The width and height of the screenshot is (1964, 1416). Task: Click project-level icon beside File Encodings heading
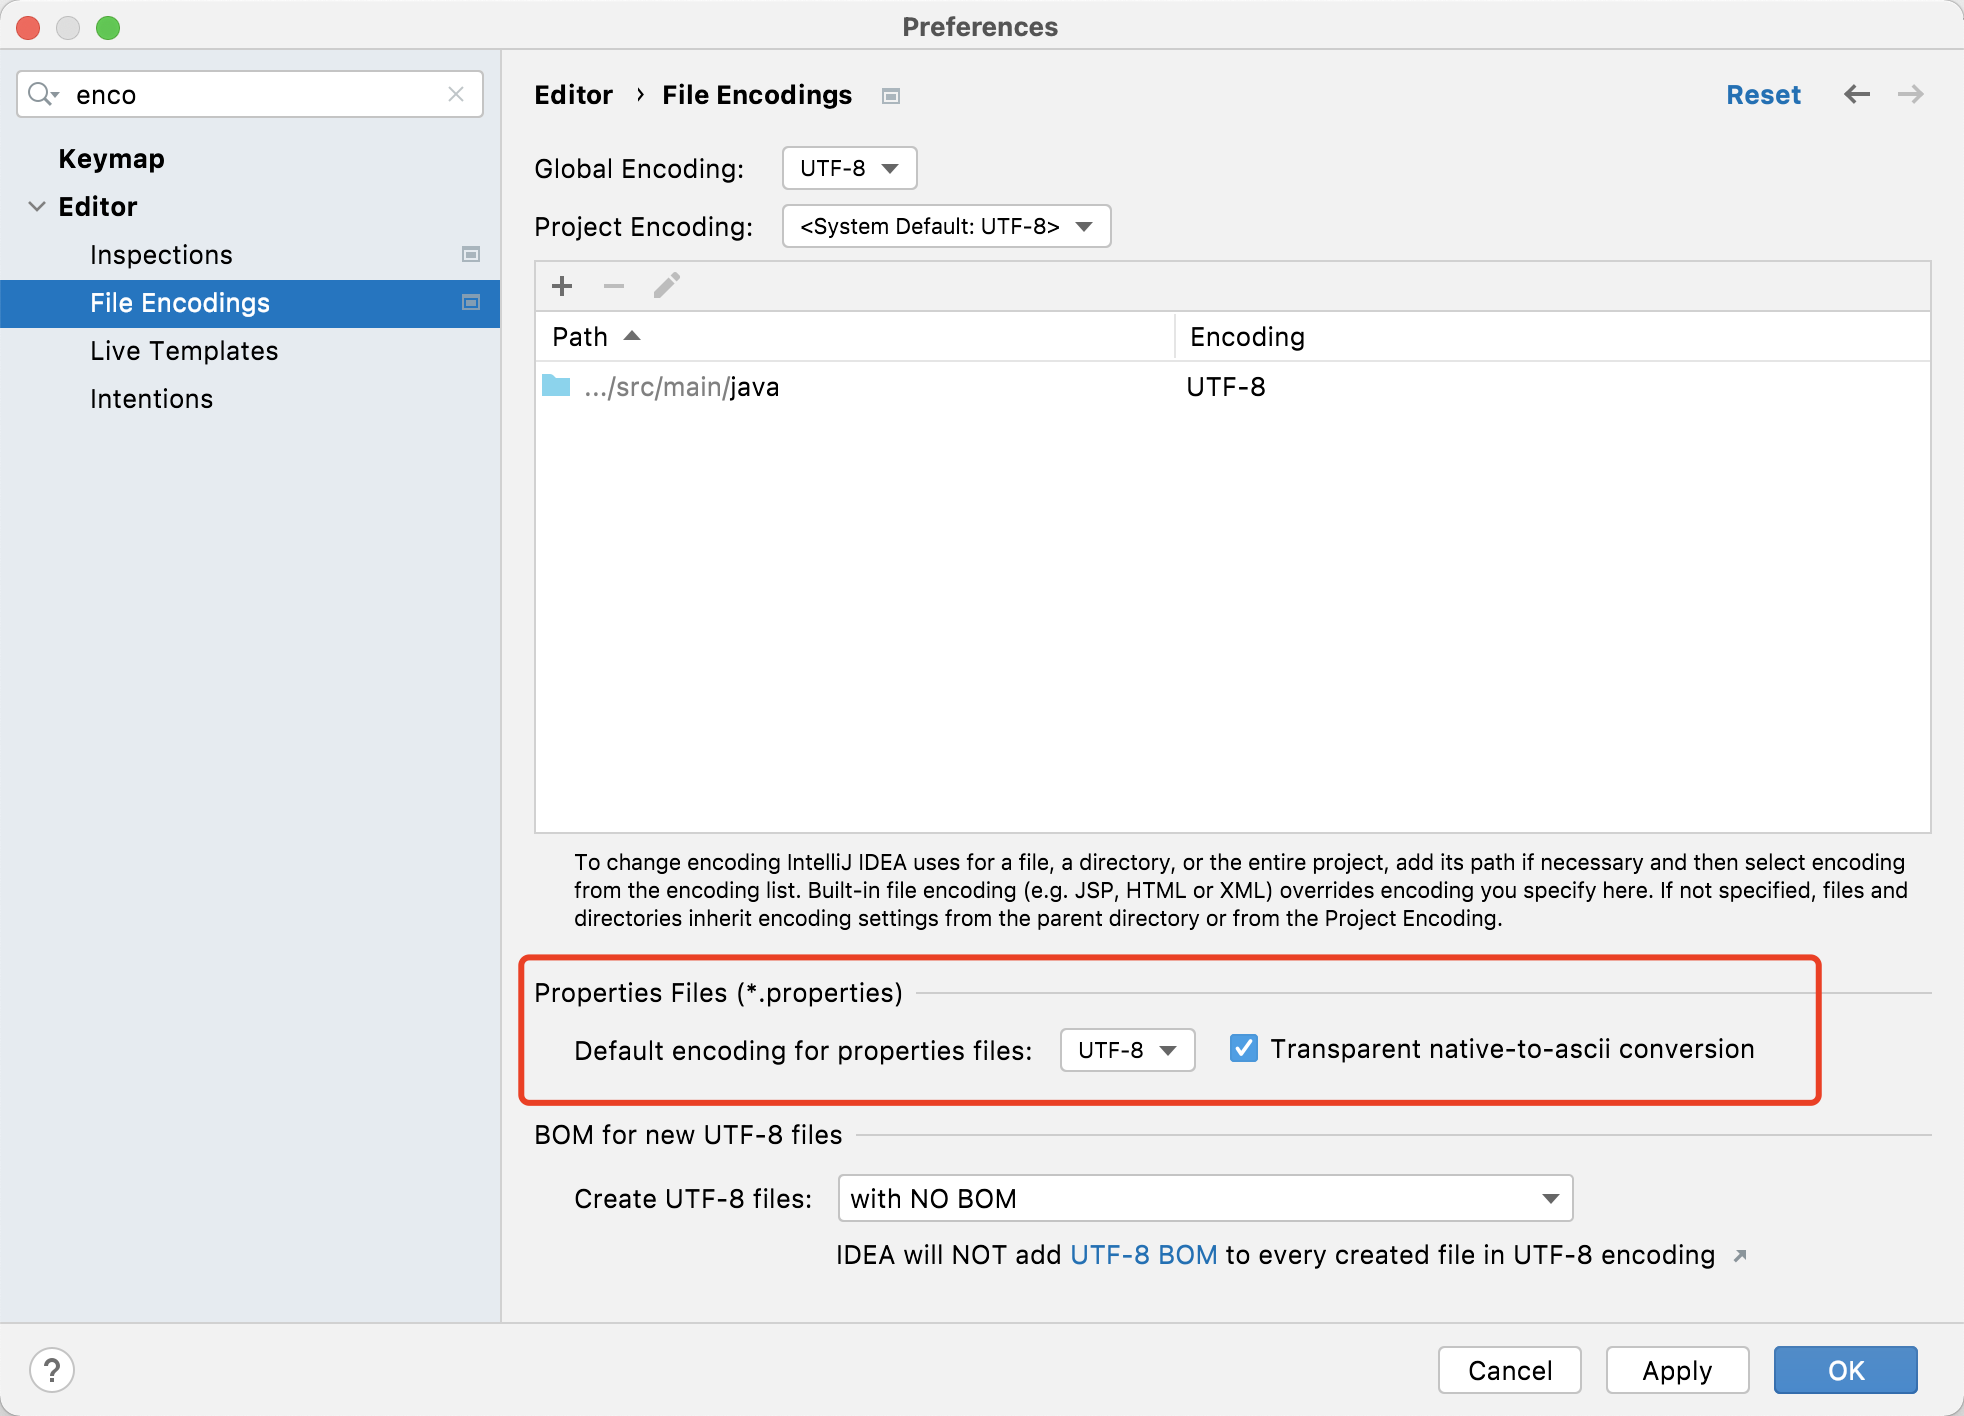[x=891, y=96]
